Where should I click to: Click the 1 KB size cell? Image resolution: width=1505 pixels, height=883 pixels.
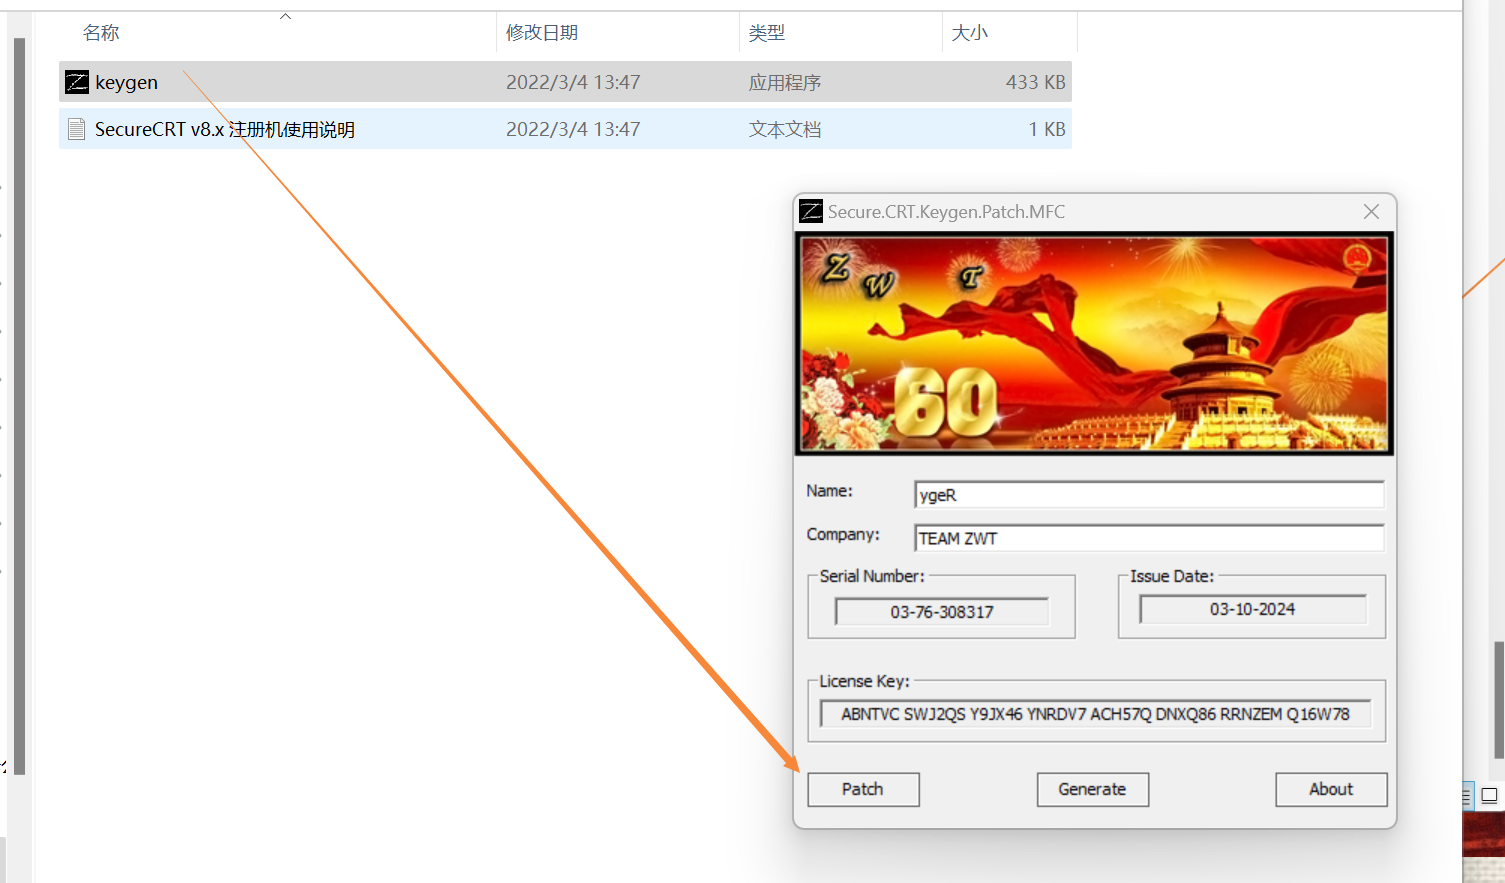click(1047, 129)
